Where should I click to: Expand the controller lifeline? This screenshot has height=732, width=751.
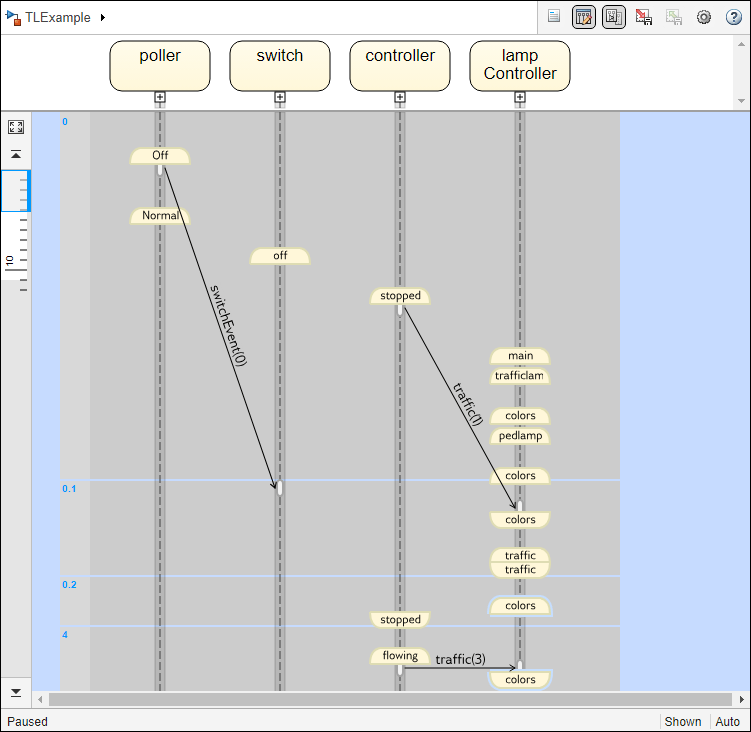click(400, 97)
